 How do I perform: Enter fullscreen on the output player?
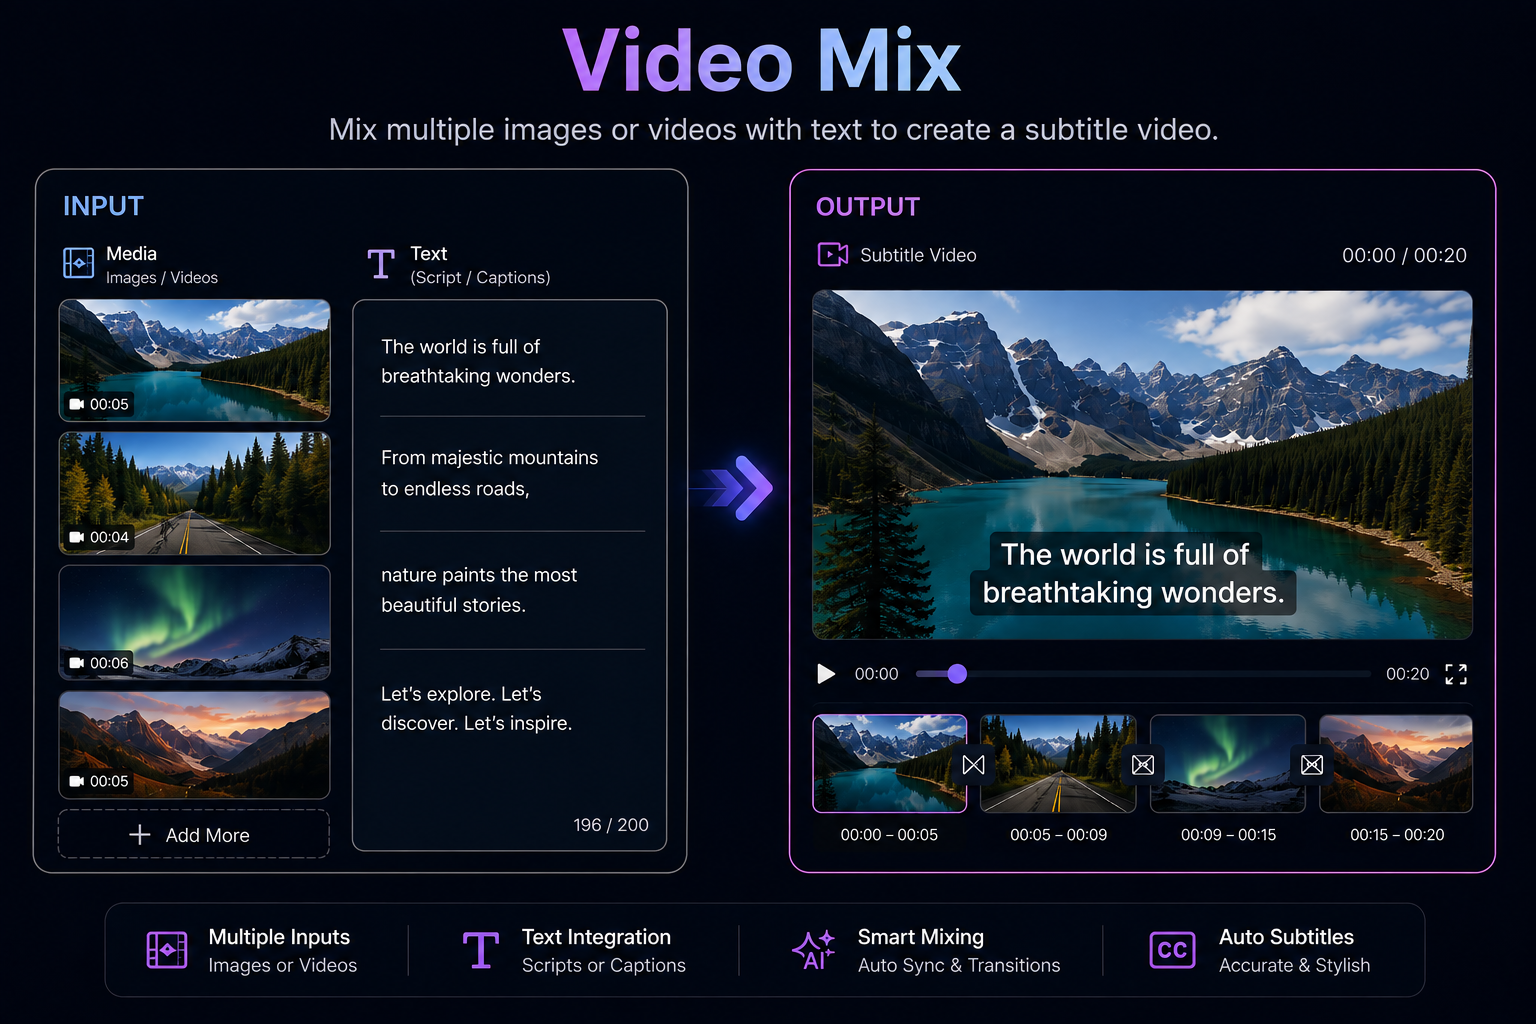coord(1456,675)
